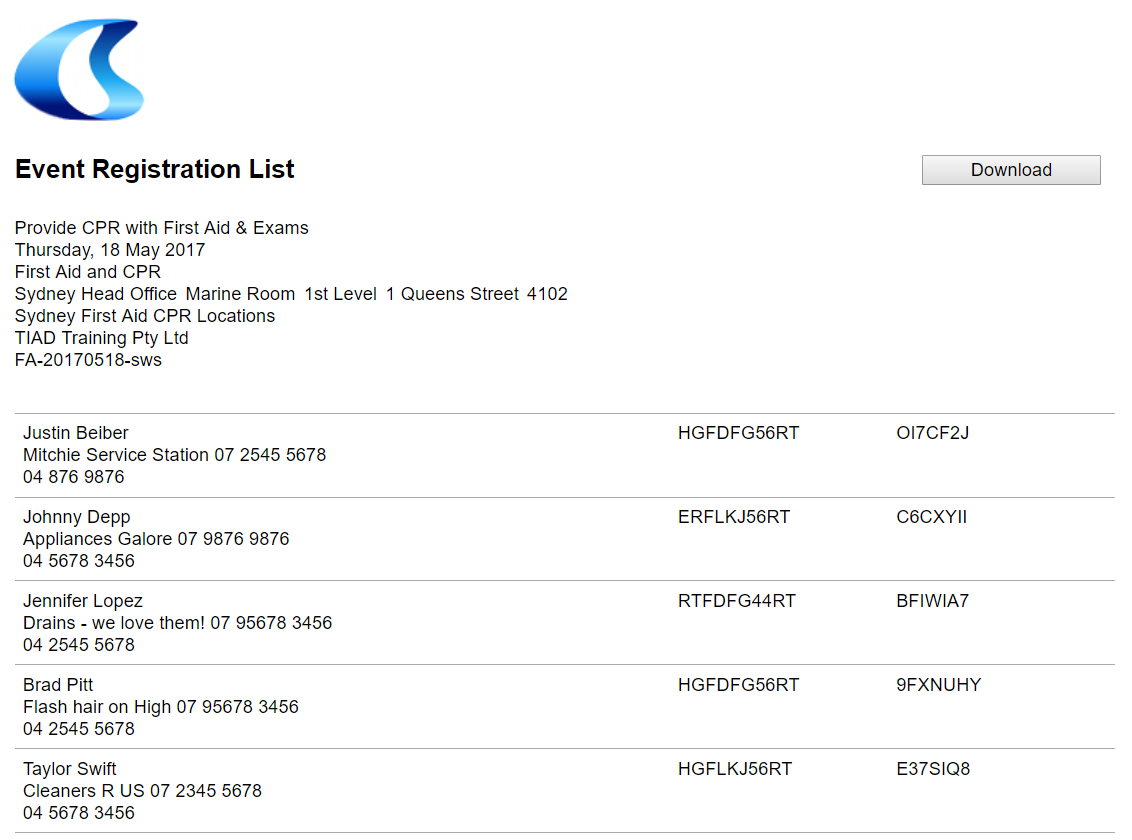Click on Taylor Swift's name
The height and width of the screenshot is (840, 1132).
point(69,769)
